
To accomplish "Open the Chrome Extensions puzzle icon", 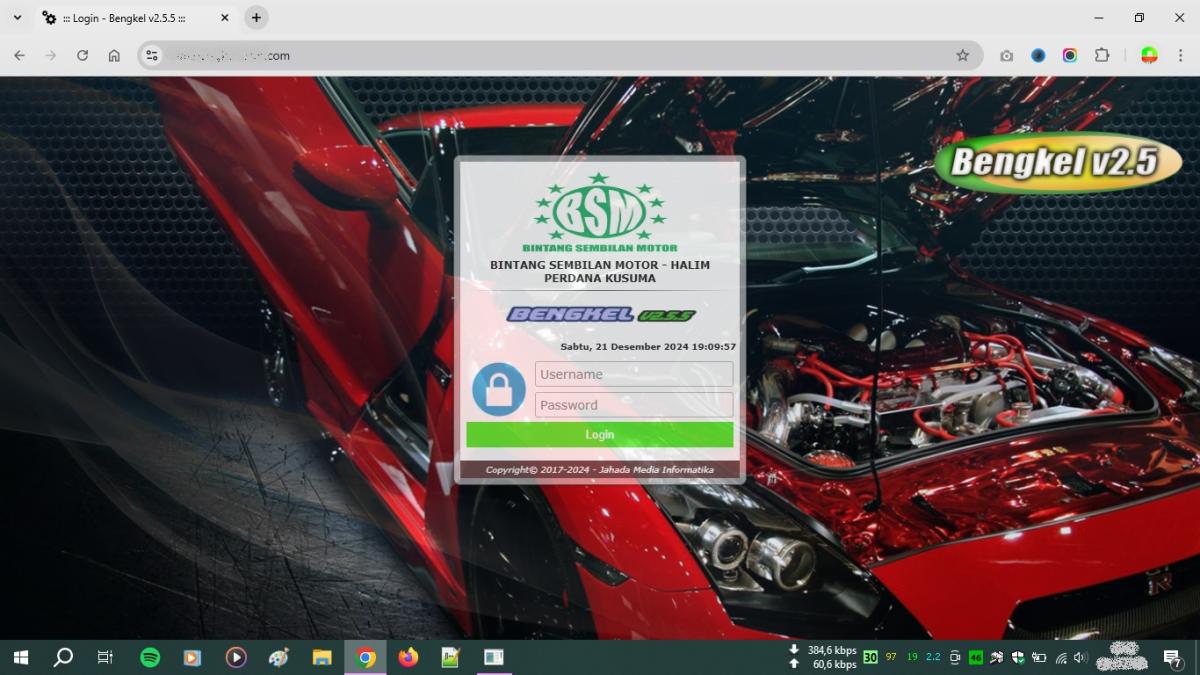I will coord(1102,56).
